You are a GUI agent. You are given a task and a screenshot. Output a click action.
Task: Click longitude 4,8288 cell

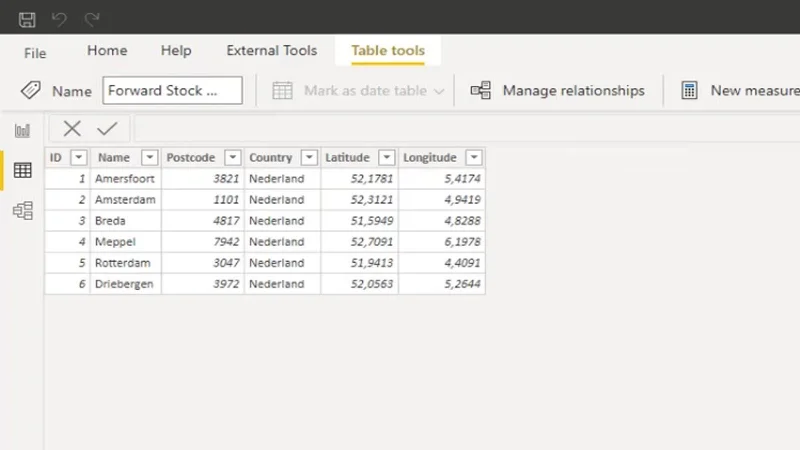pyautogui.click(x=442, y=221)
